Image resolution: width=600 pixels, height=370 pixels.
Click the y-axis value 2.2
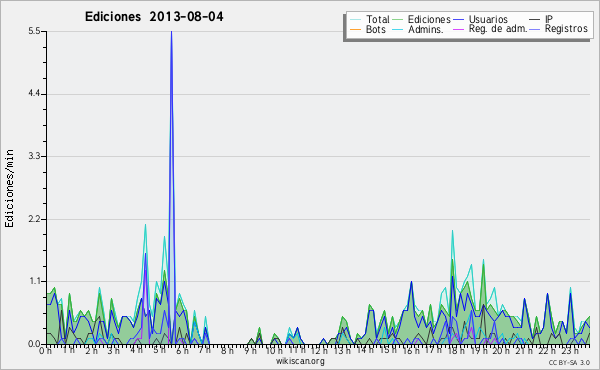34,219
